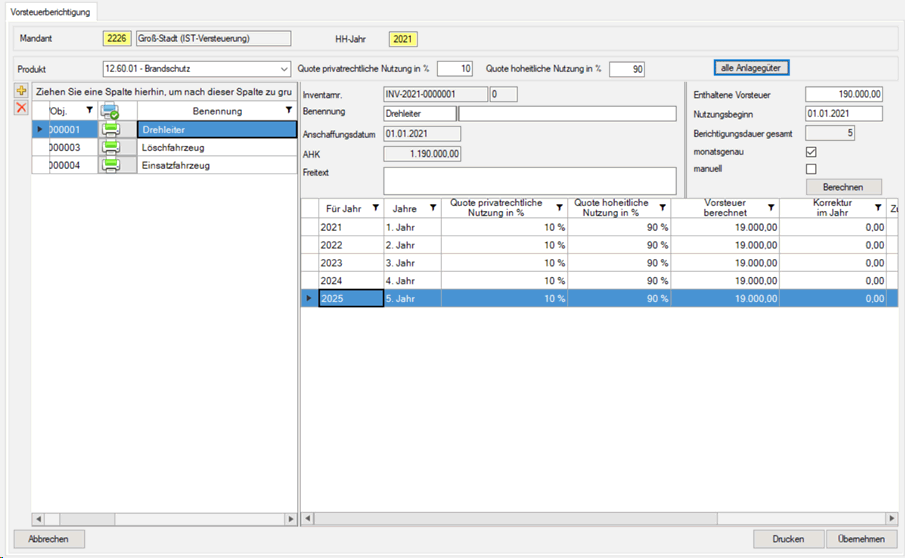The width and height of the screenshot is (905, 558).
Task: Click the printer icon in the Drehleiter row
Action: point(110,129)
